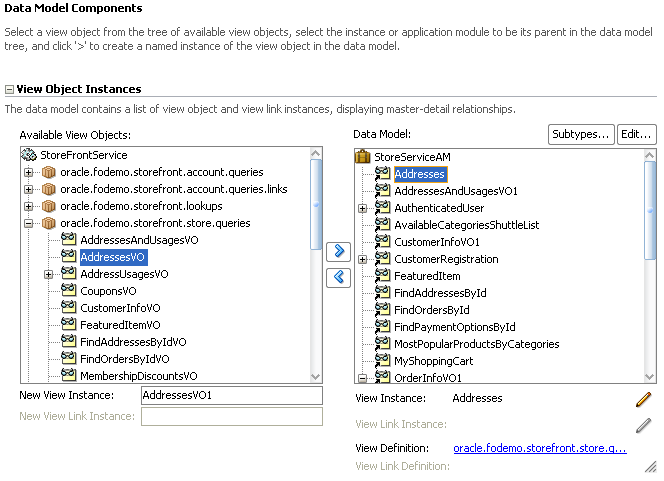The image size is (664, 481).
Task: Click the pencil icon next to View Instance
Action: tap(643, 399)
